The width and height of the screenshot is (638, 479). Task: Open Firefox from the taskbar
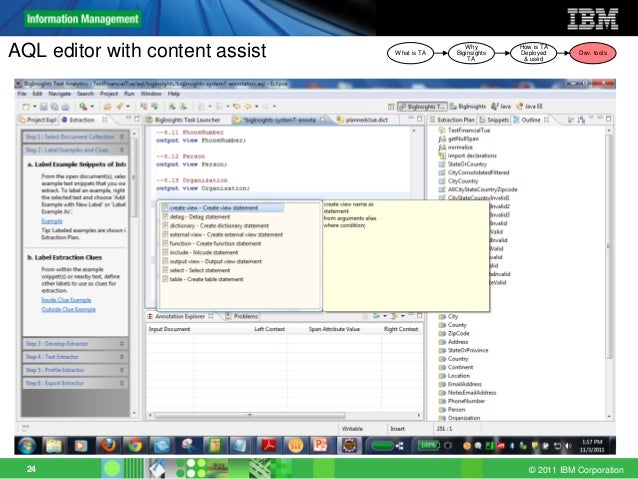108,446
